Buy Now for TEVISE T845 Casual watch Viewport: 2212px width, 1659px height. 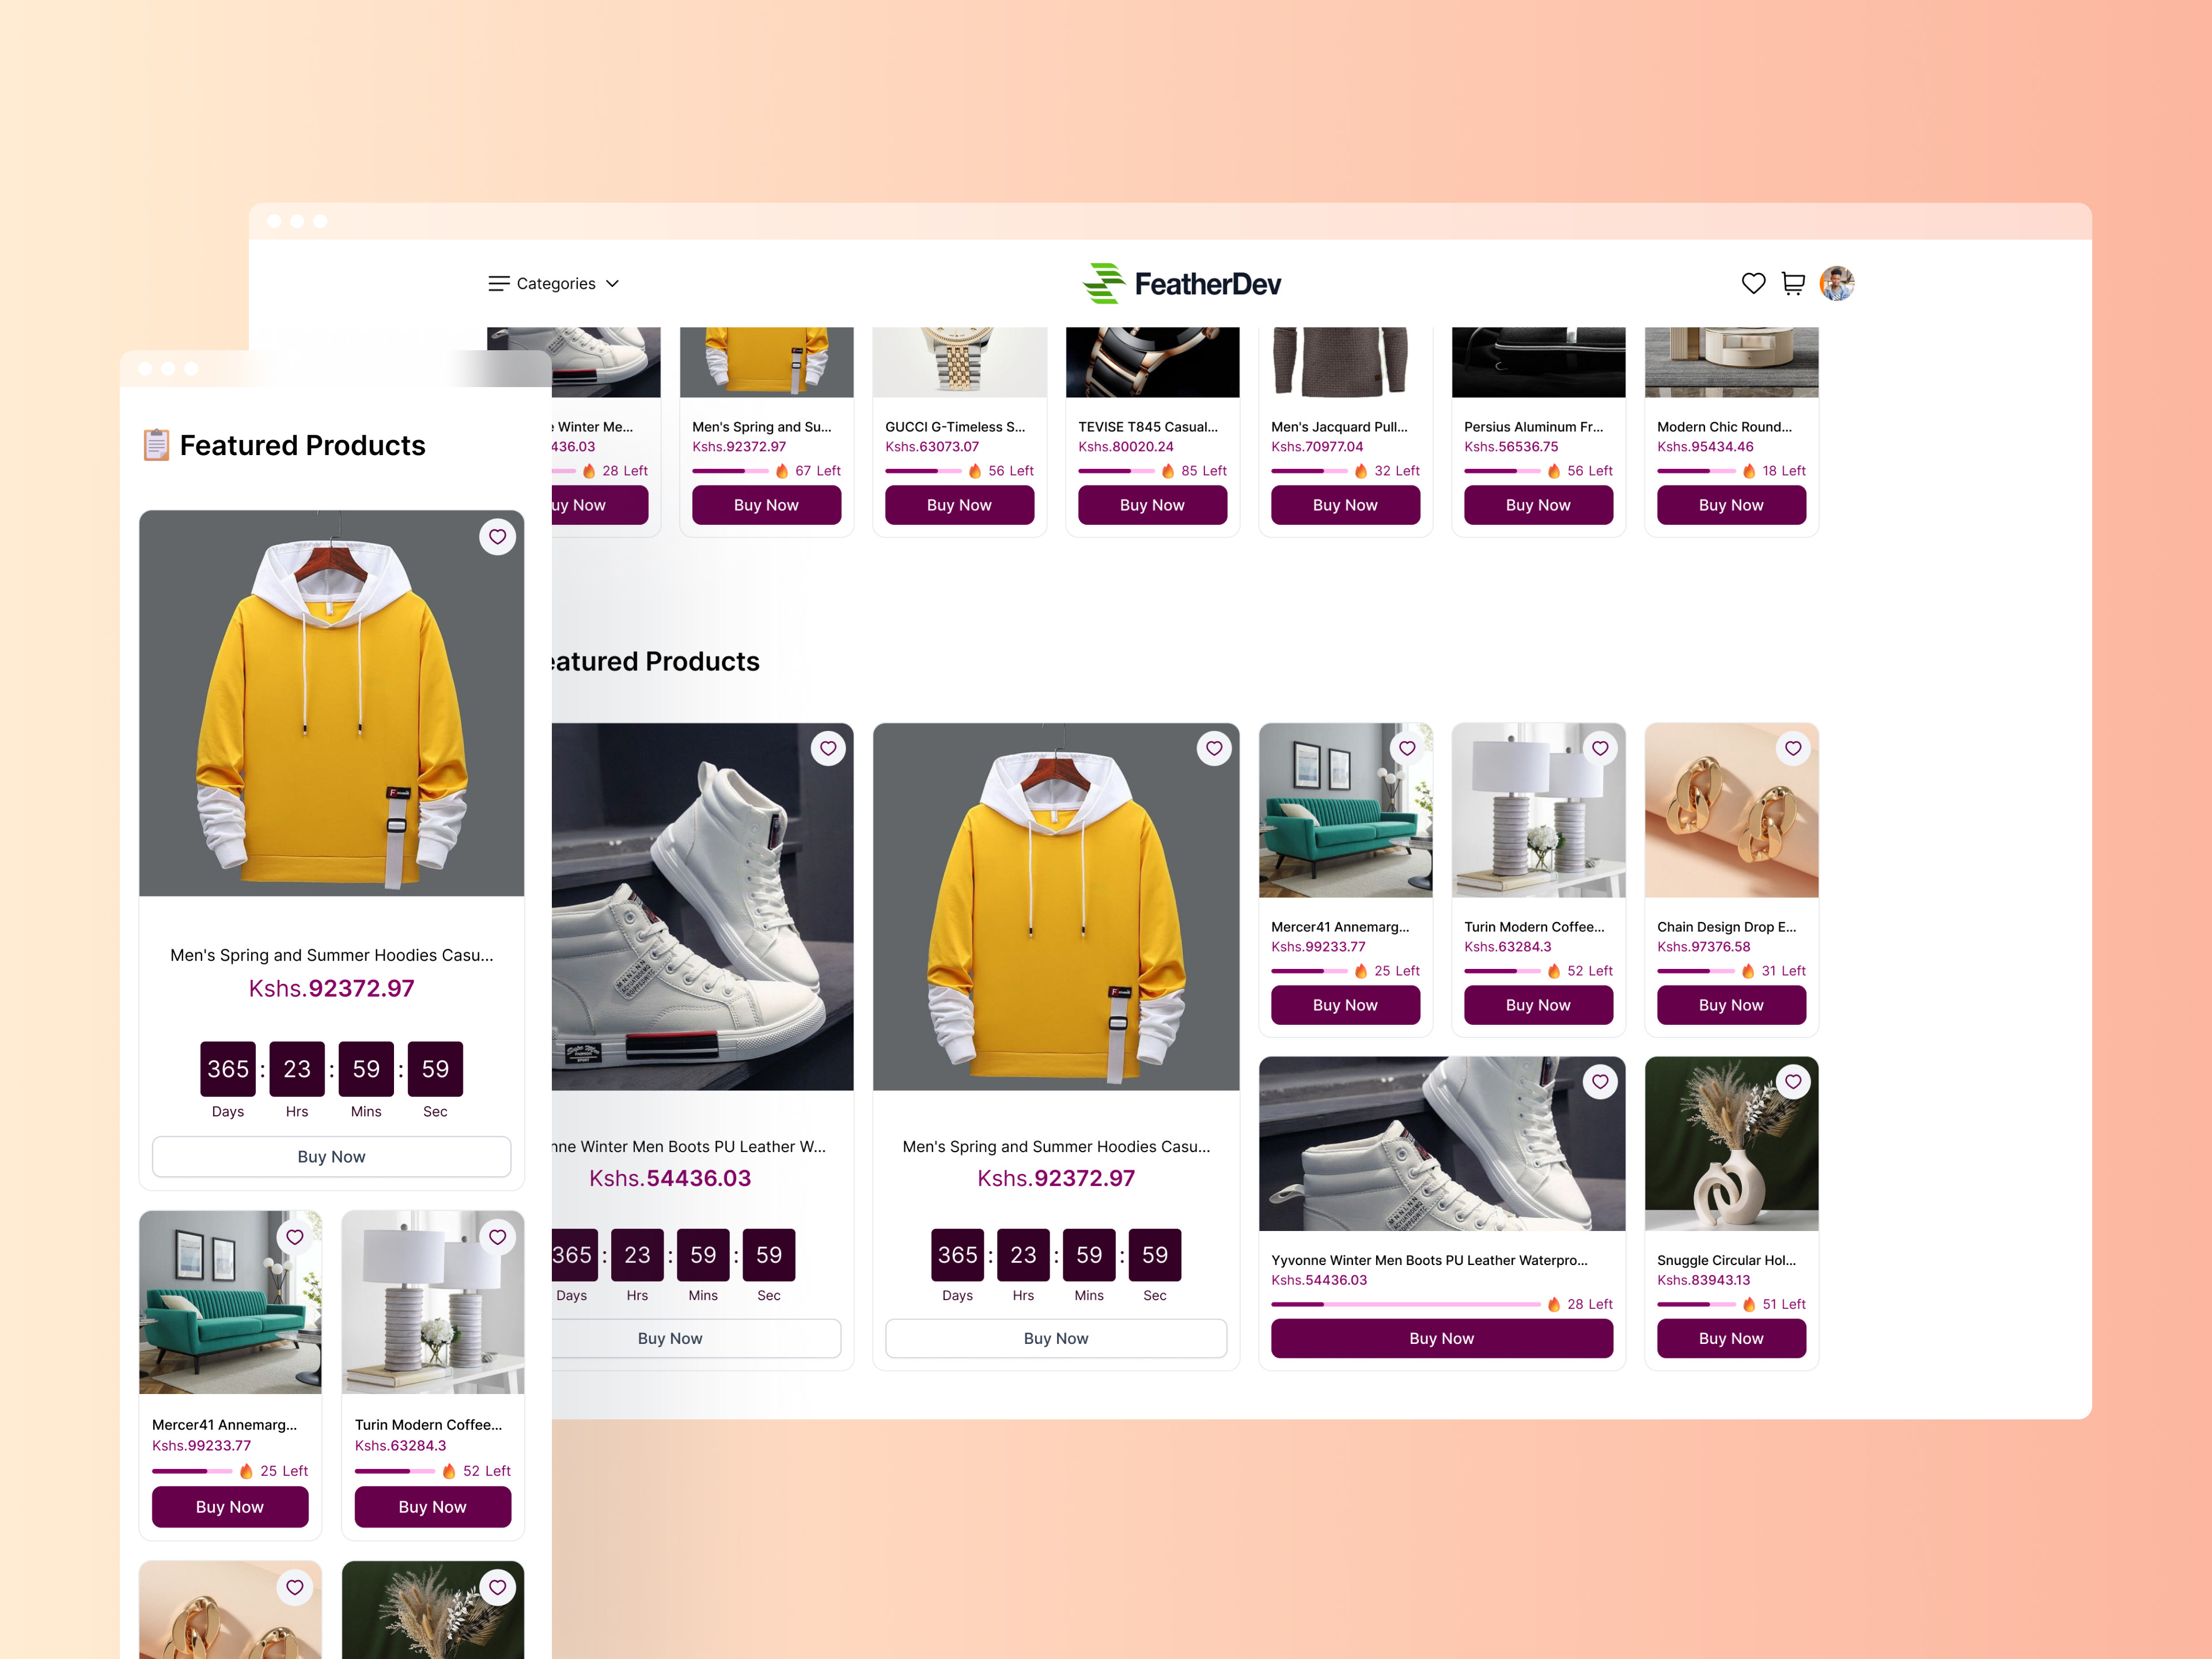click(1152, 505)
